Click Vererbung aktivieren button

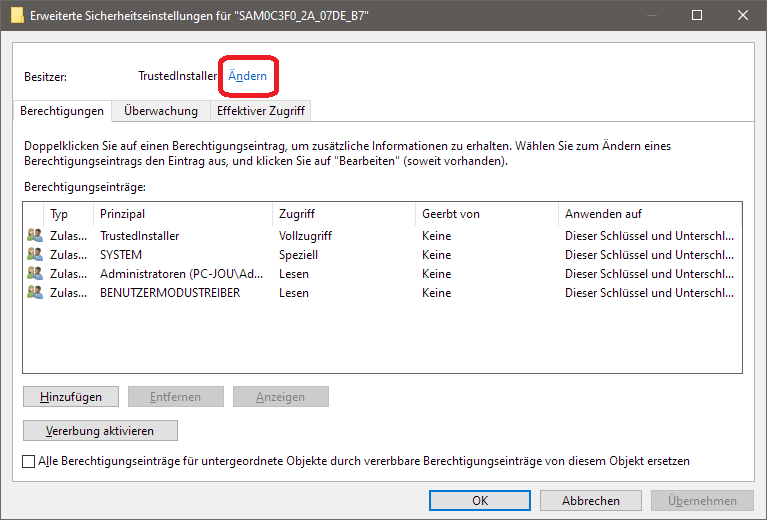[x=100, y=431]
